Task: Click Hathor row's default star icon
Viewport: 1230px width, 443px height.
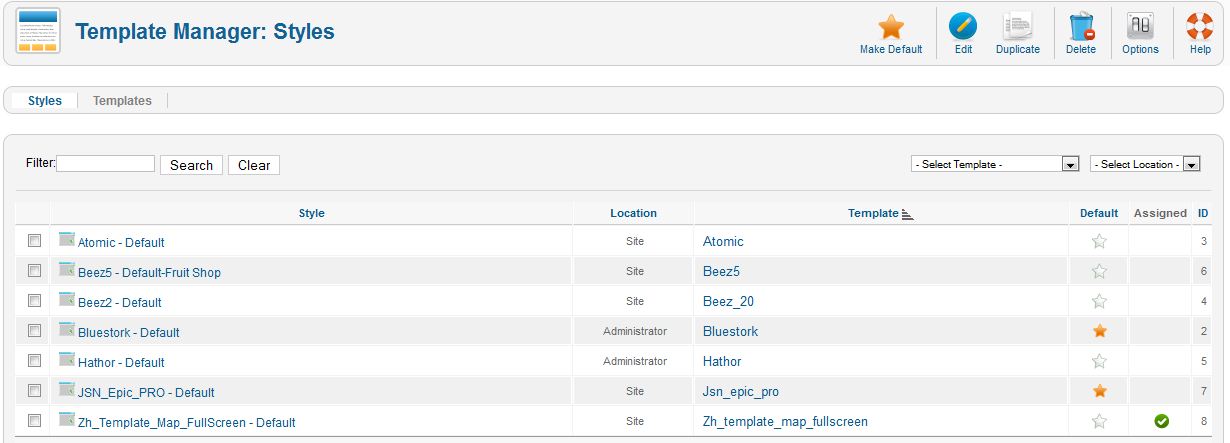Action: [1099, 361]
